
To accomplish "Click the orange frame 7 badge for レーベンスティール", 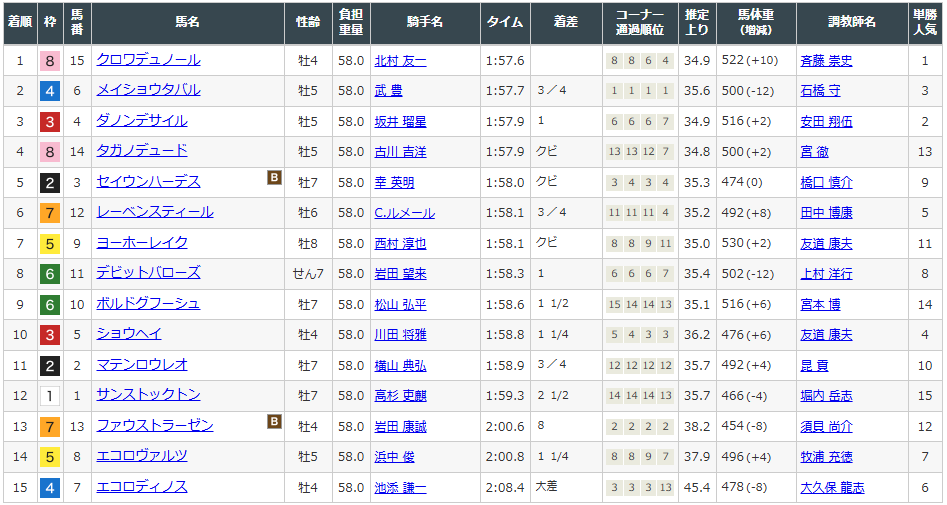I will tap(49, 213).
